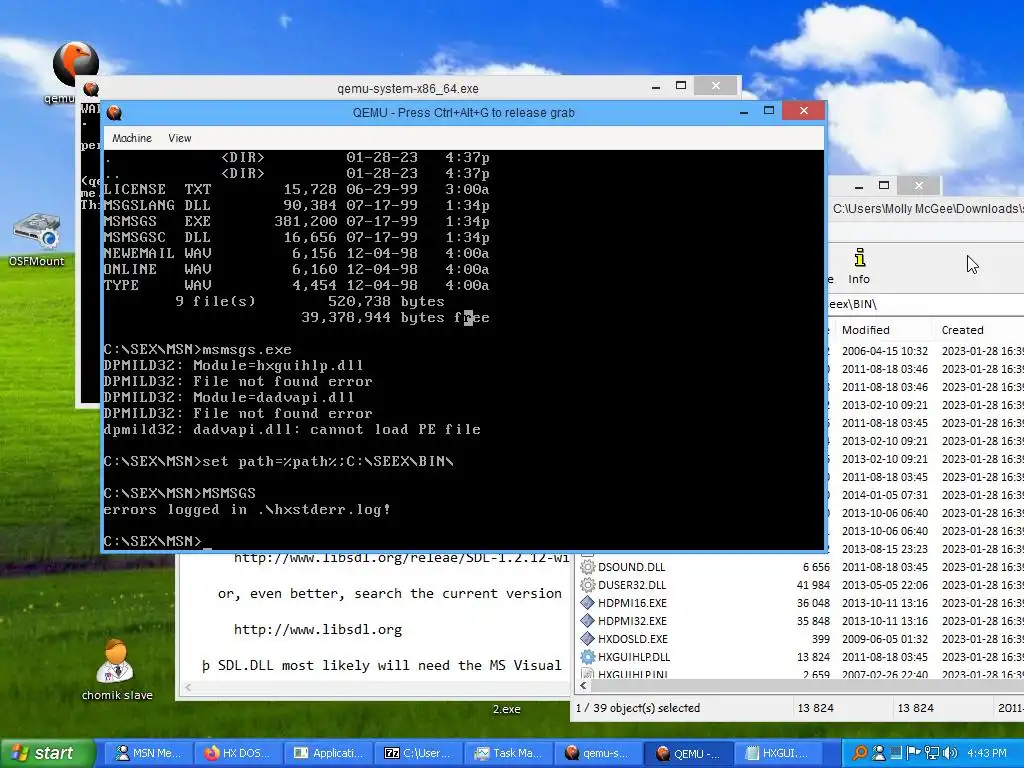Viewport: 1024px width, 768px height.
Task: Click text editor horizontal scrollbar left arrow
Action: (x=188, y=687)
